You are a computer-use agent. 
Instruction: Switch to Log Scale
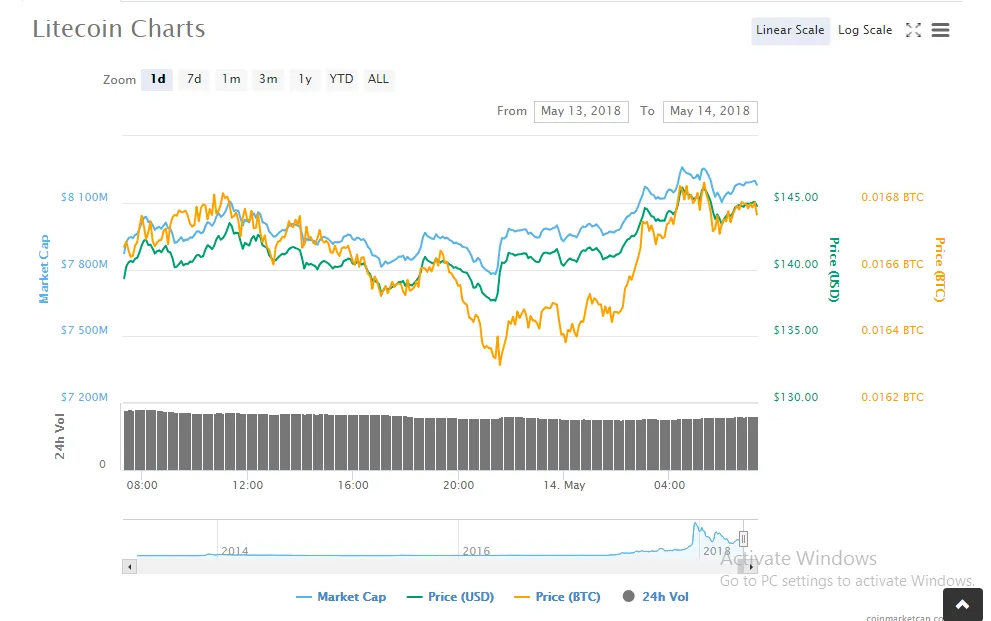865,30
